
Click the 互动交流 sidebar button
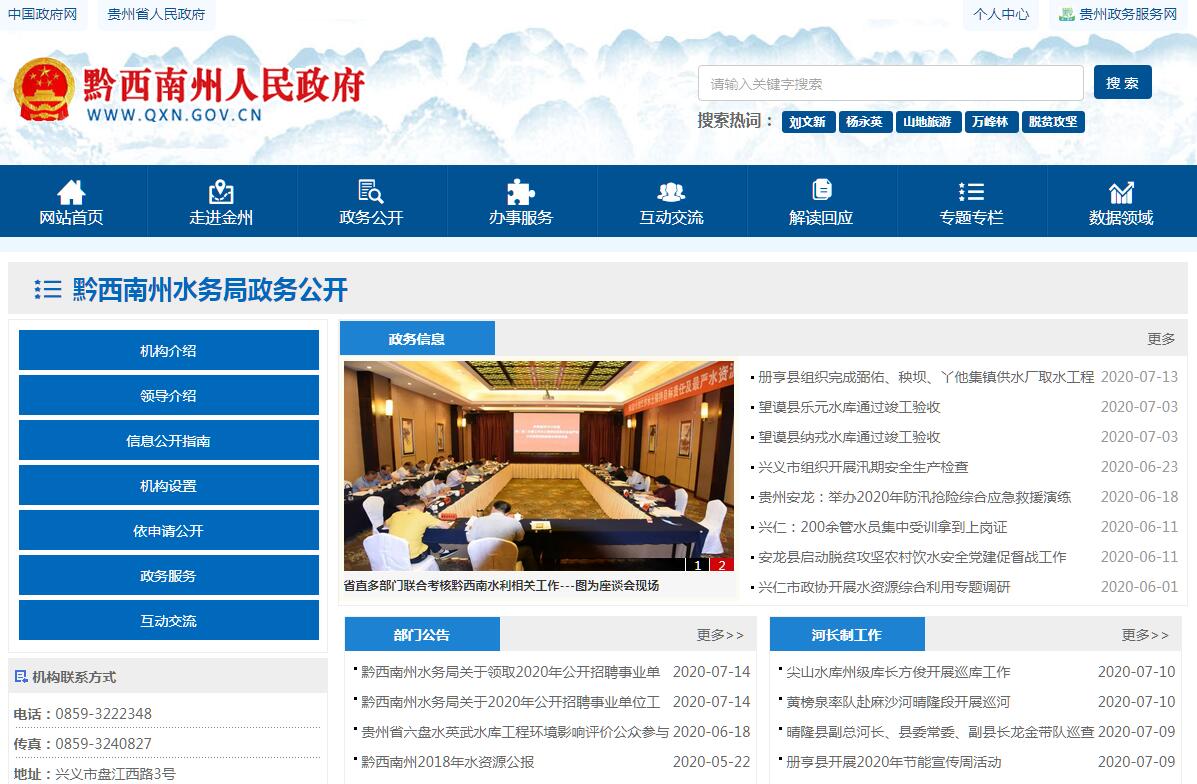(169, 621)
